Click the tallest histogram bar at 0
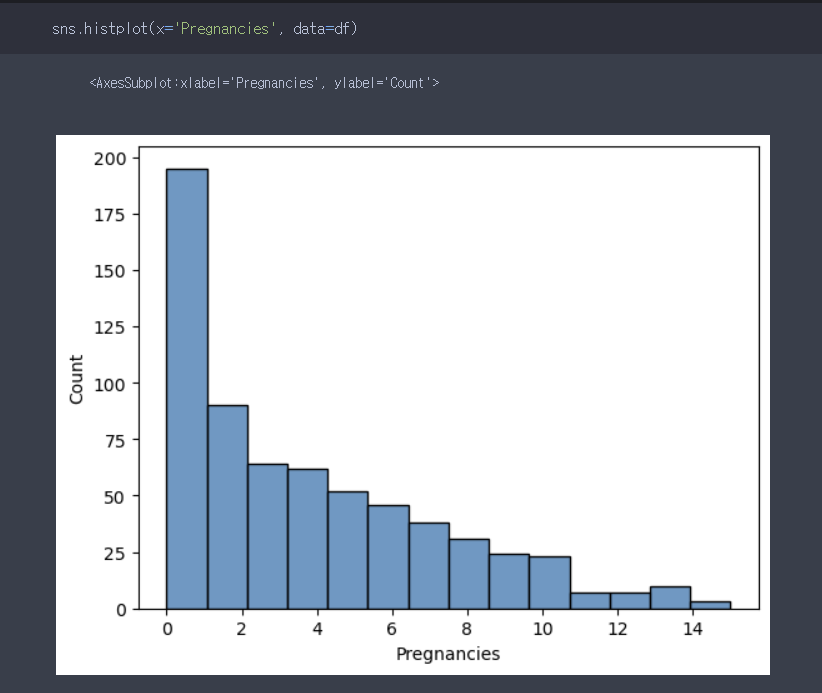 187,389
